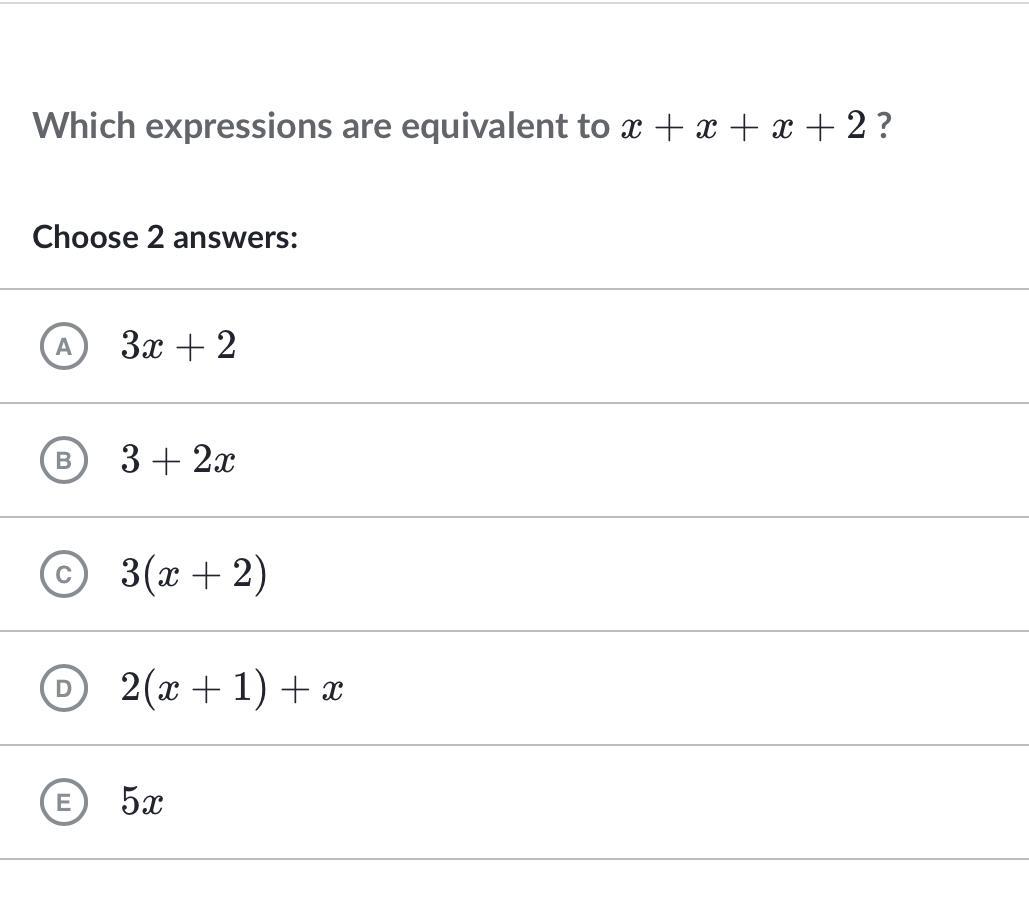Click blank space in the 3 + 2x answer row
The height and width of the screenshot is (905, 1029).
point(630,460)
